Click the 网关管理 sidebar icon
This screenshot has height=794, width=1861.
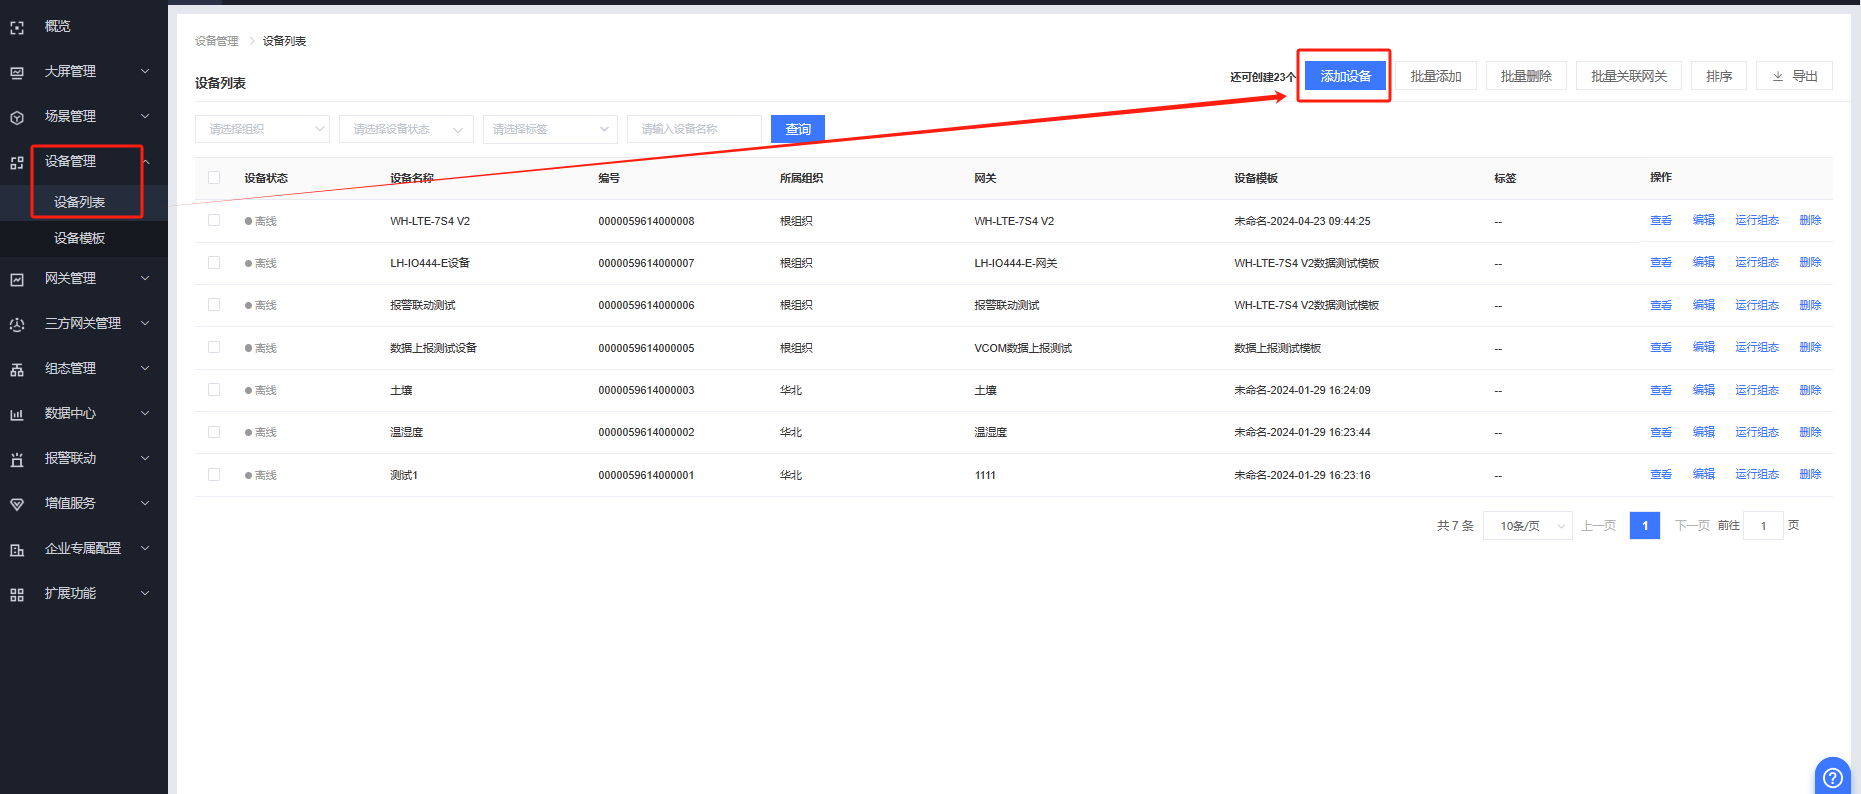tap(17, 279)
